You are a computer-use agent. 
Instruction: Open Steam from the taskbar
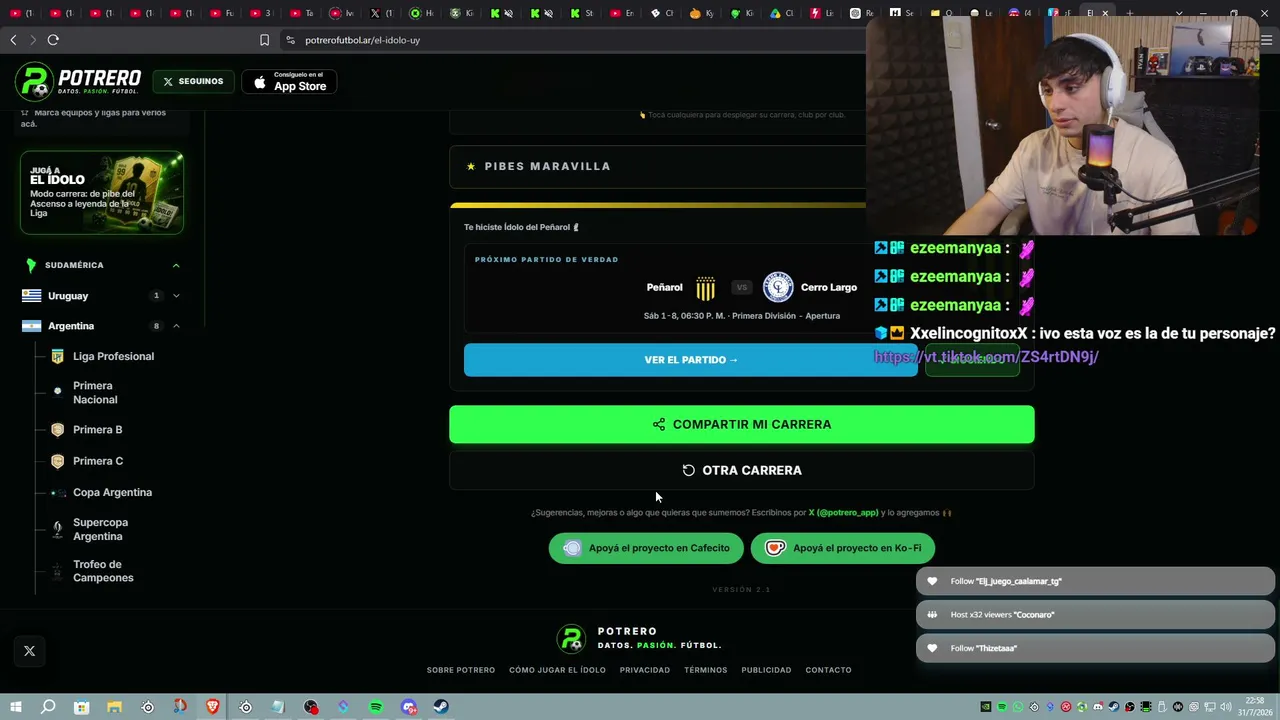tap(441, 707)
